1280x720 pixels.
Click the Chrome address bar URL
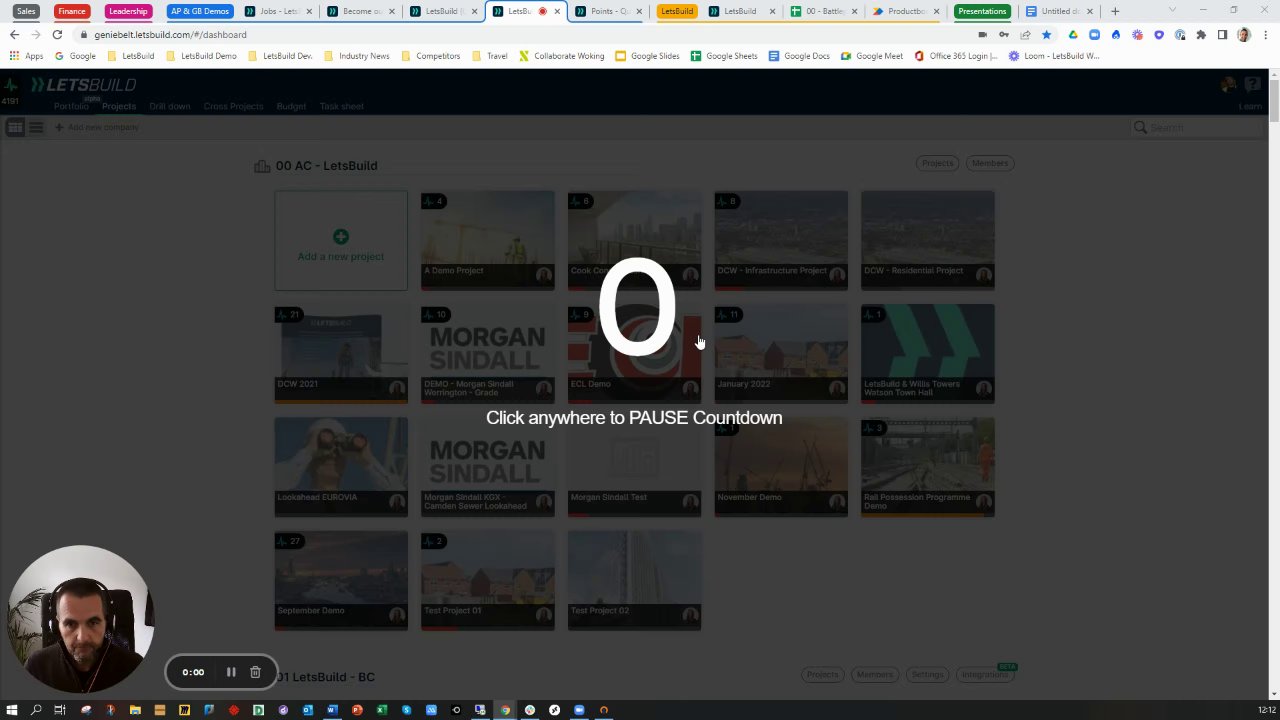tap(170, 34)
